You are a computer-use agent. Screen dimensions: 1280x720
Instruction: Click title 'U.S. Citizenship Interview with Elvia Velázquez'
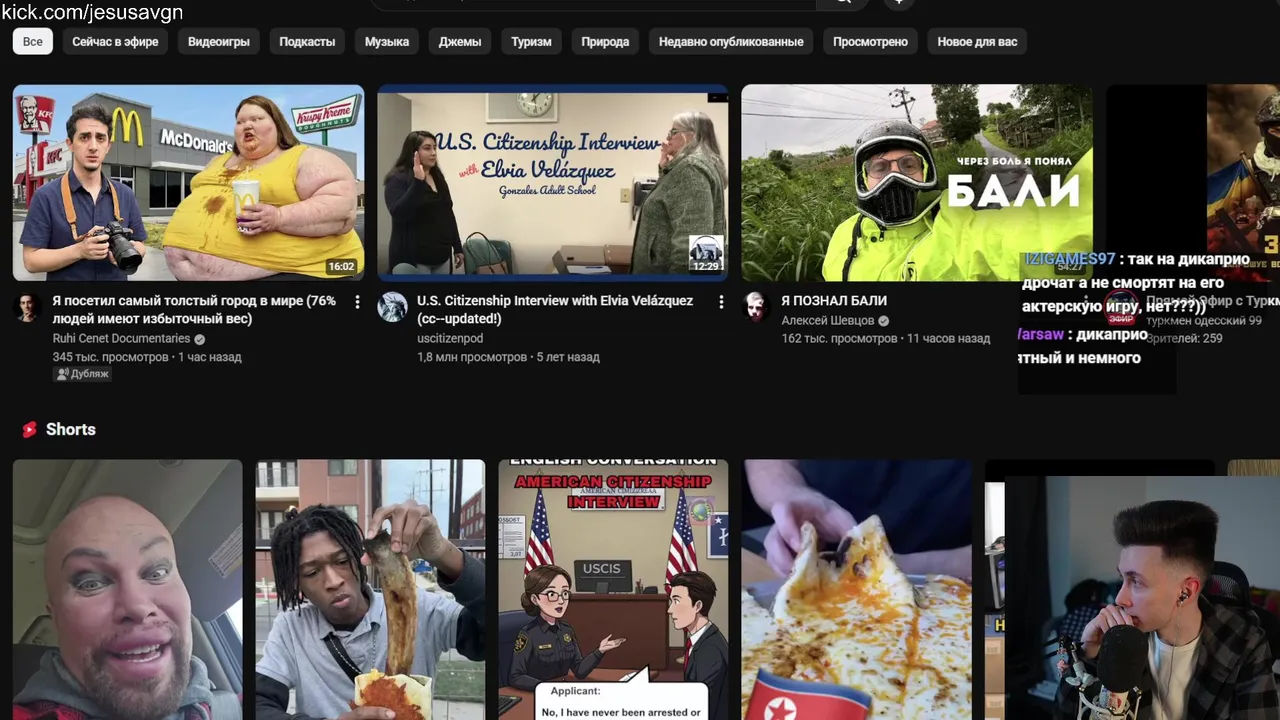[x=555, y=309]
